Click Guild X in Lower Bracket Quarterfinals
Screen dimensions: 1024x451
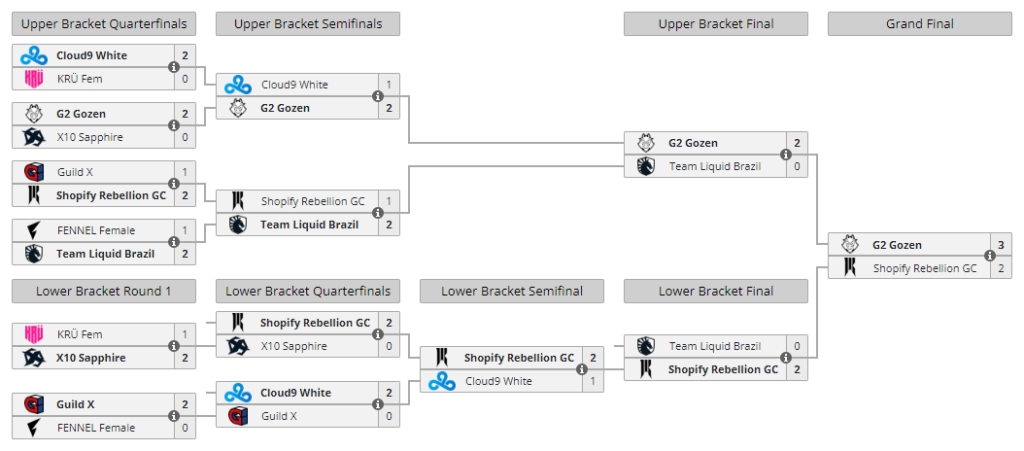coord(279,416)
